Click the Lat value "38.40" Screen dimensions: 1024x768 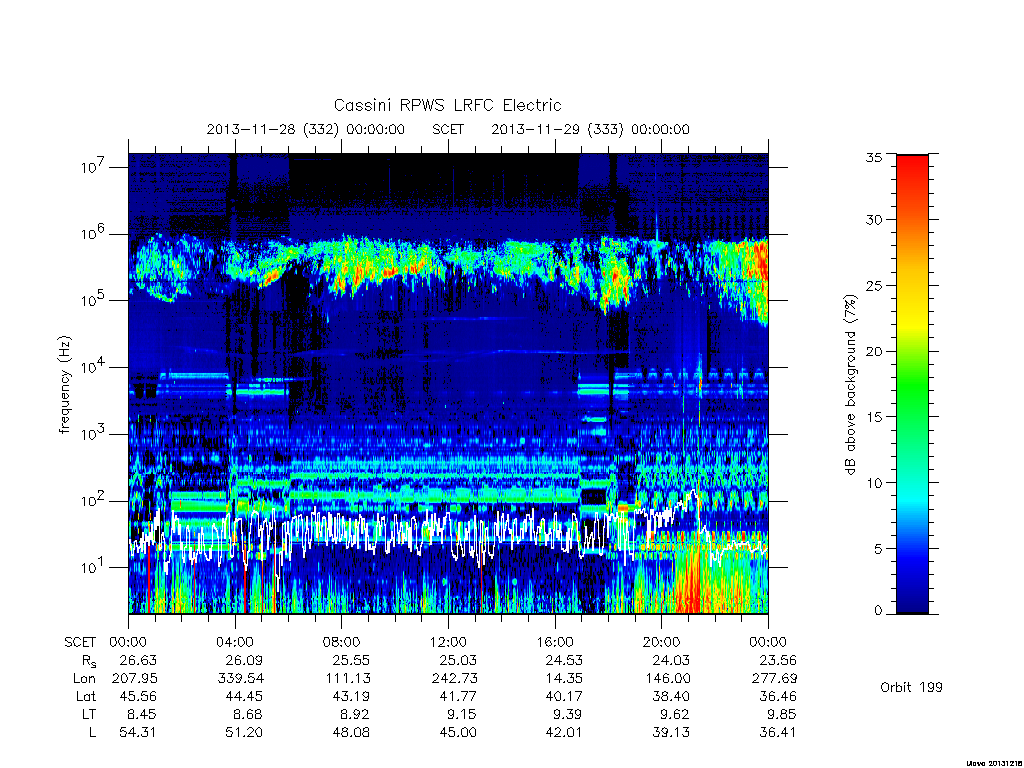671,696
